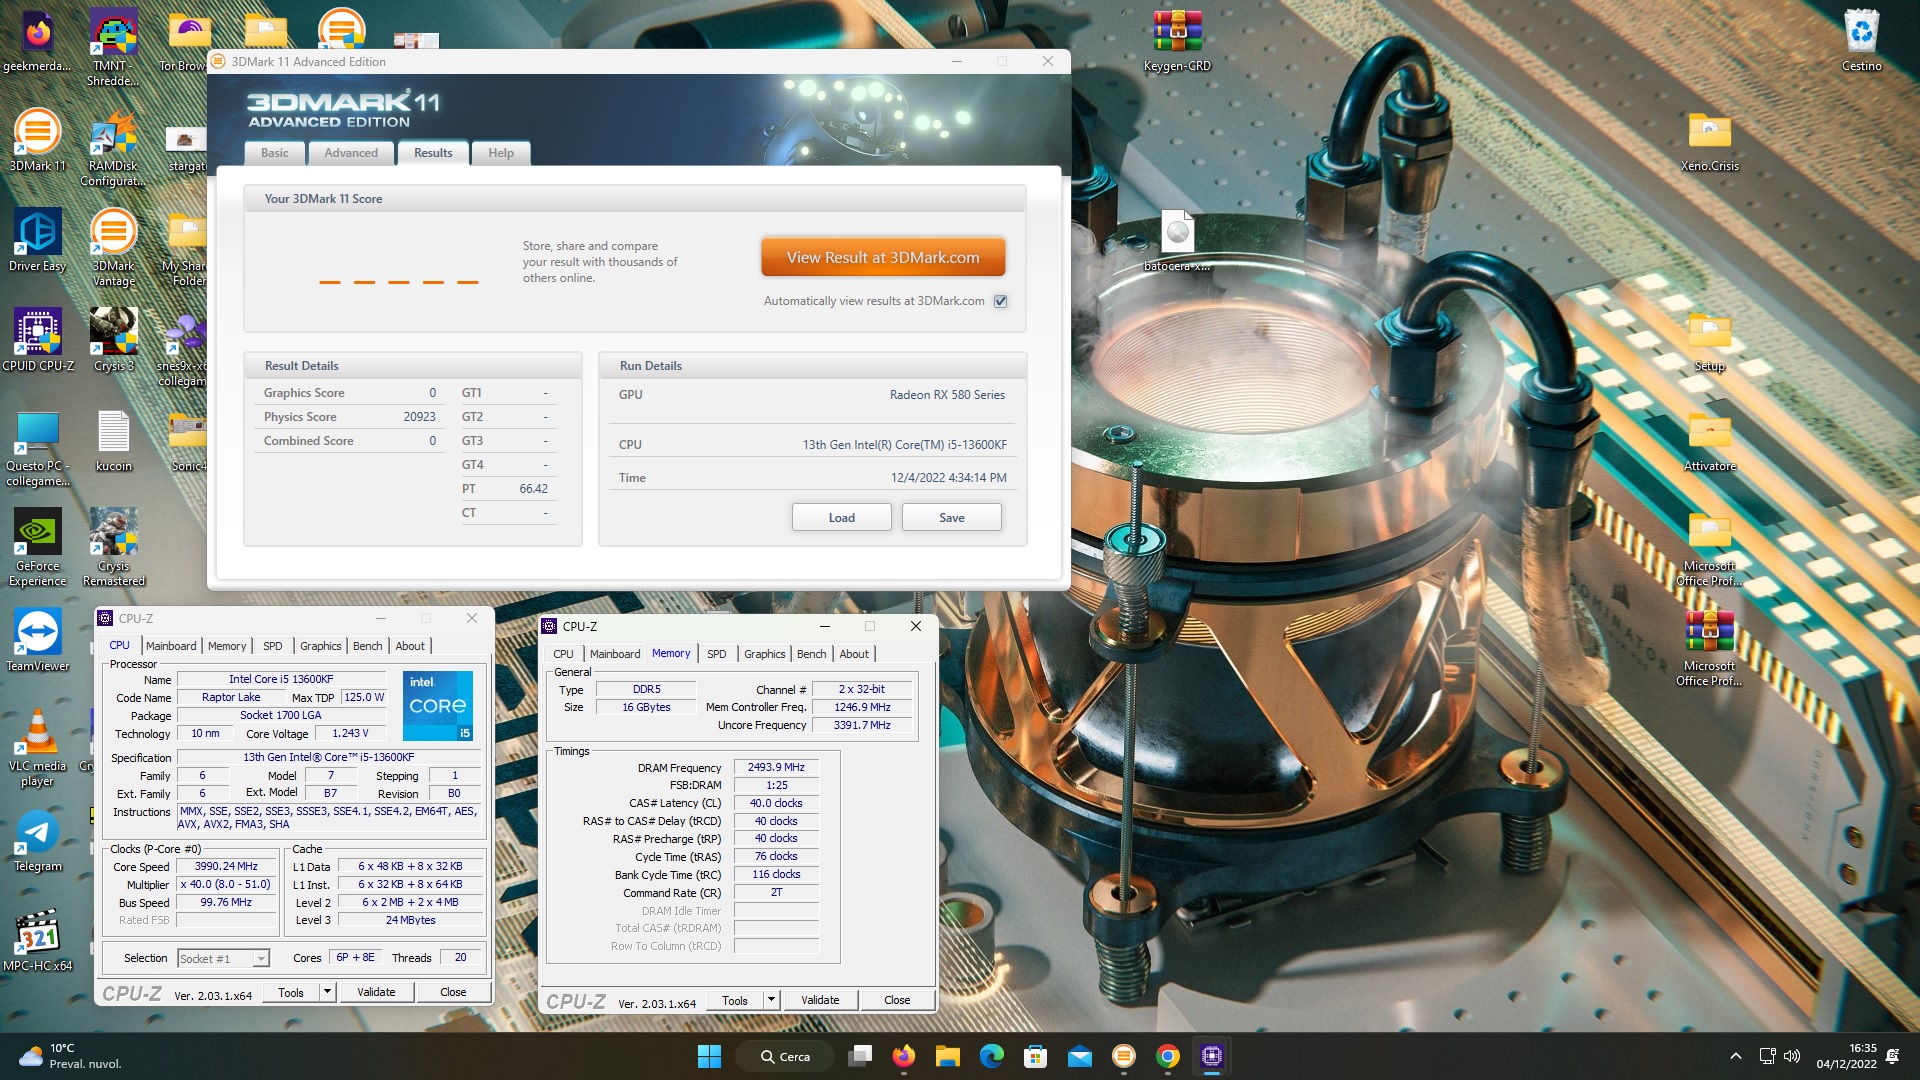Image resolution: width=1920 pixels, height=1080 pixels.
Task: Click Close in the Memory CPU-Z window
Action: [897, 1000]
